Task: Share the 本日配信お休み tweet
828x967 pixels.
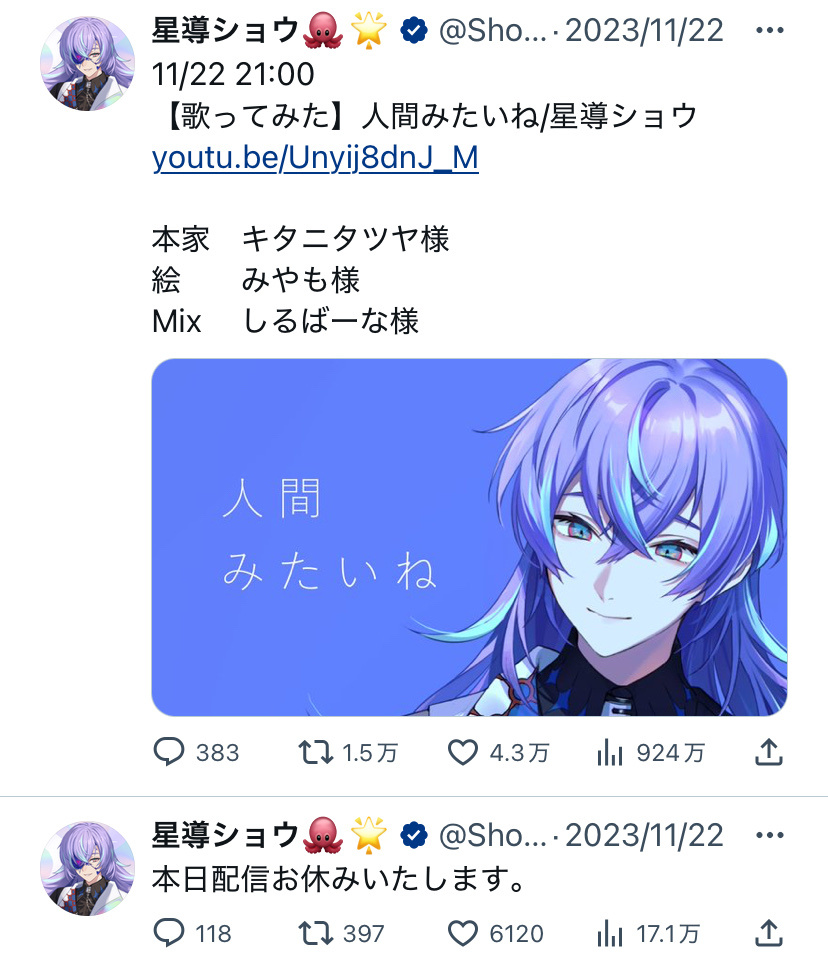Action: tap(769, 933)
